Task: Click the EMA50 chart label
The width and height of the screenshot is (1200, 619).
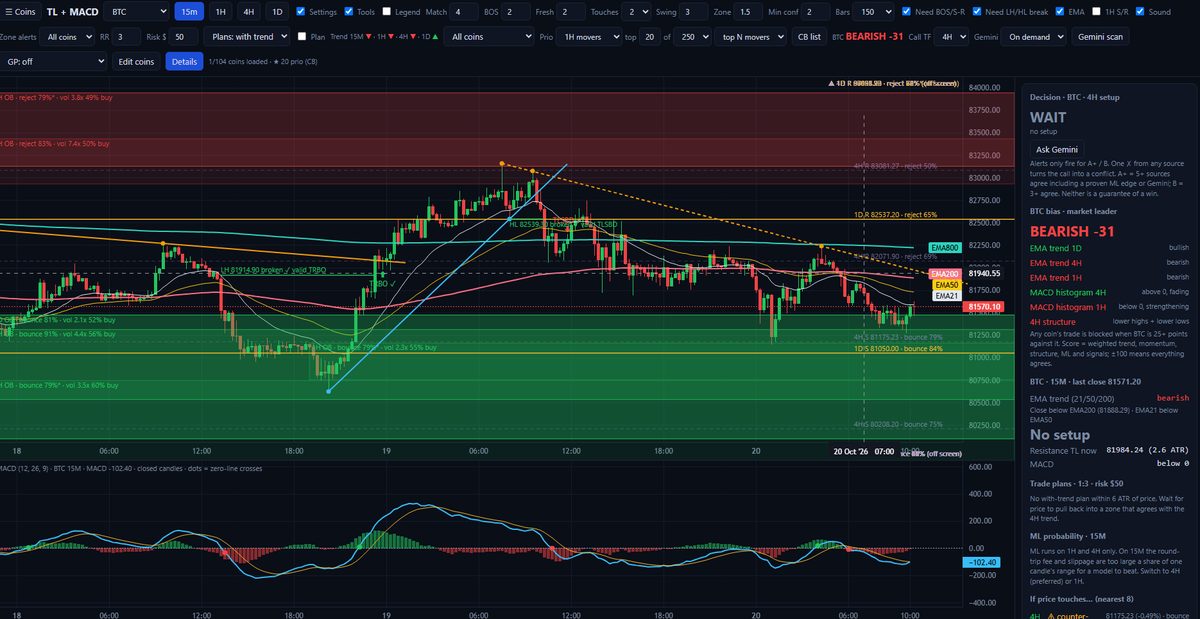Action: (x=947, y=285)
